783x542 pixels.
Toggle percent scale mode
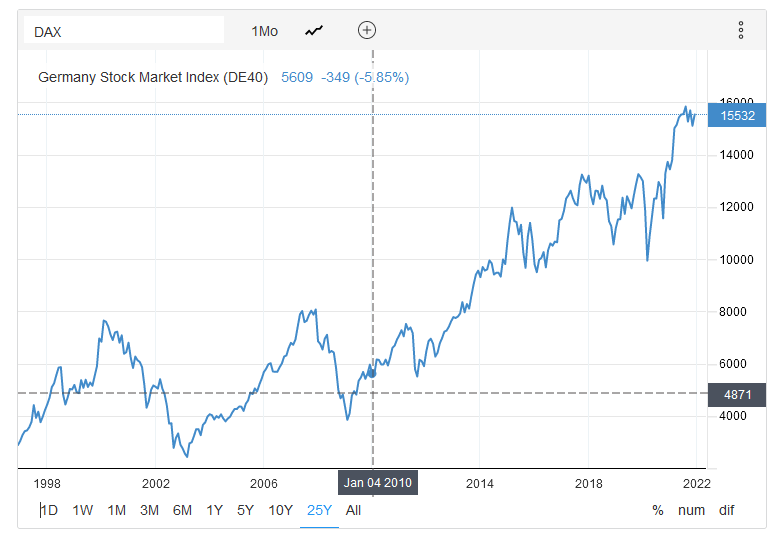(657, 510)
